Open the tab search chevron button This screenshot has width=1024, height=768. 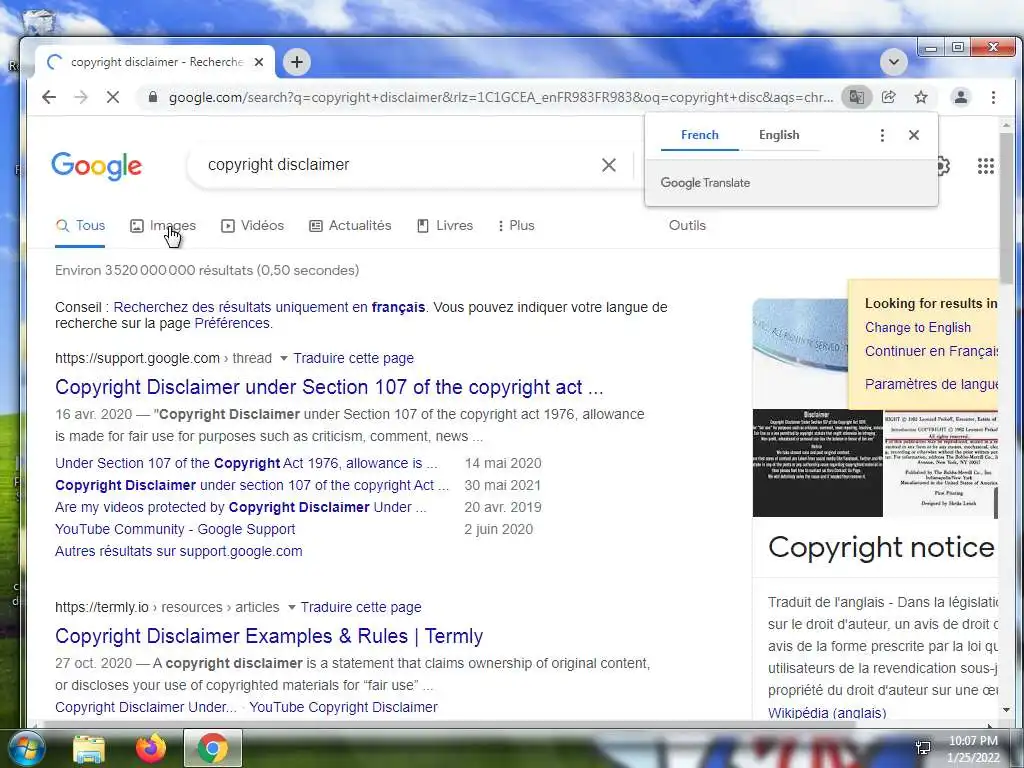(x=893, y=62)
